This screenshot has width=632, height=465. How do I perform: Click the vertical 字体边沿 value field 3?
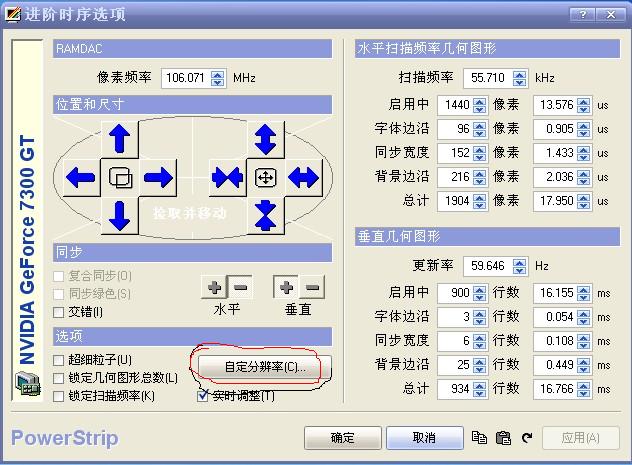click(x=455, y=317)
